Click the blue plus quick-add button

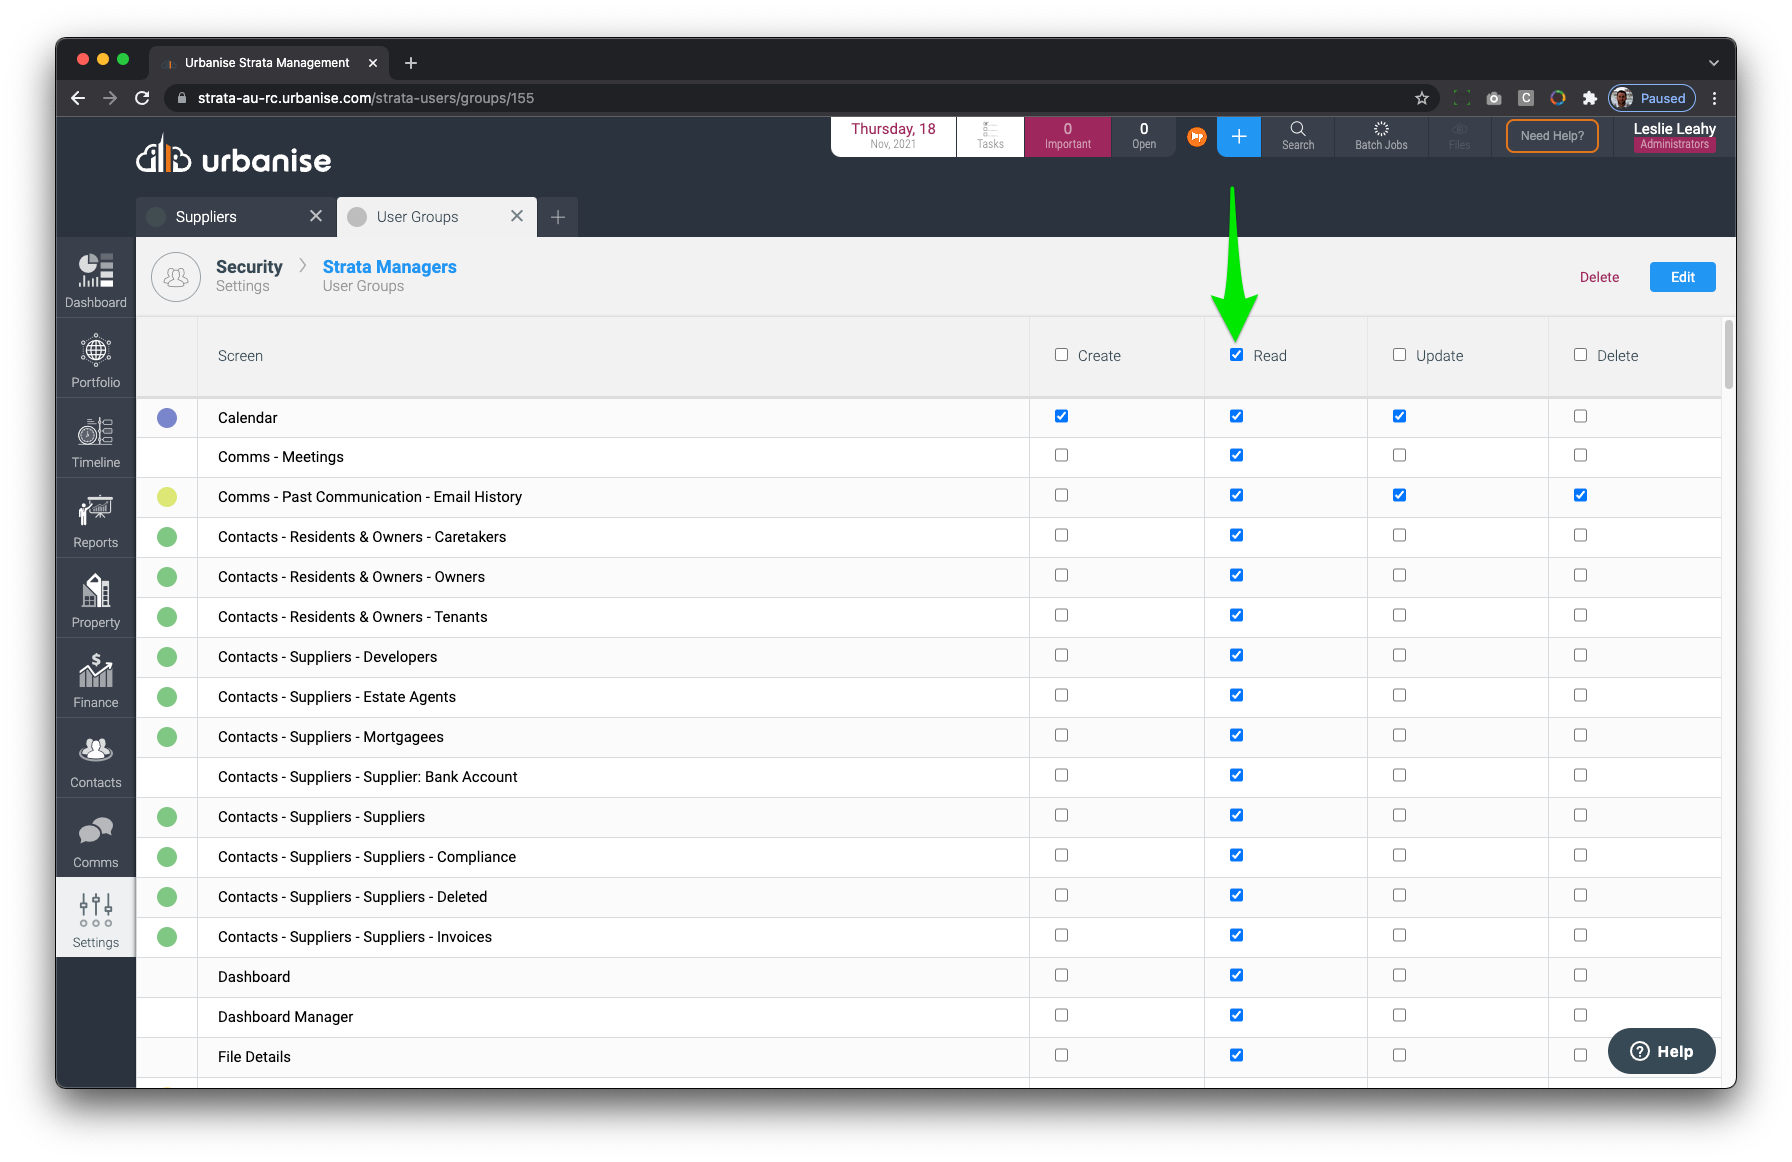coord(1238,136)
